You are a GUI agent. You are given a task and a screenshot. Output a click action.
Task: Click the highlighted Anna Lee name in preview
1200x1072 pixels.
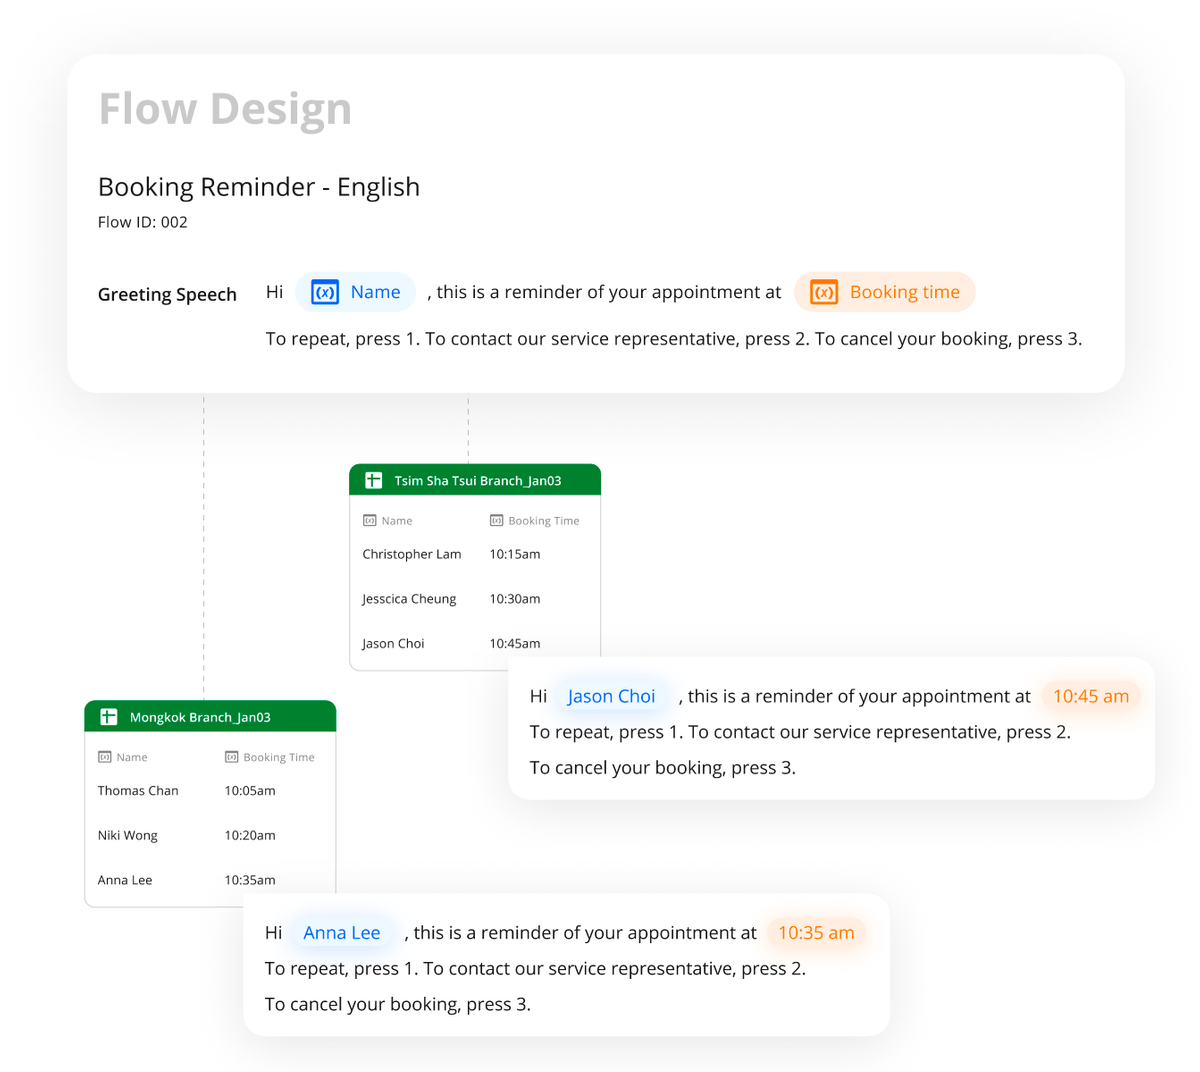342,933
